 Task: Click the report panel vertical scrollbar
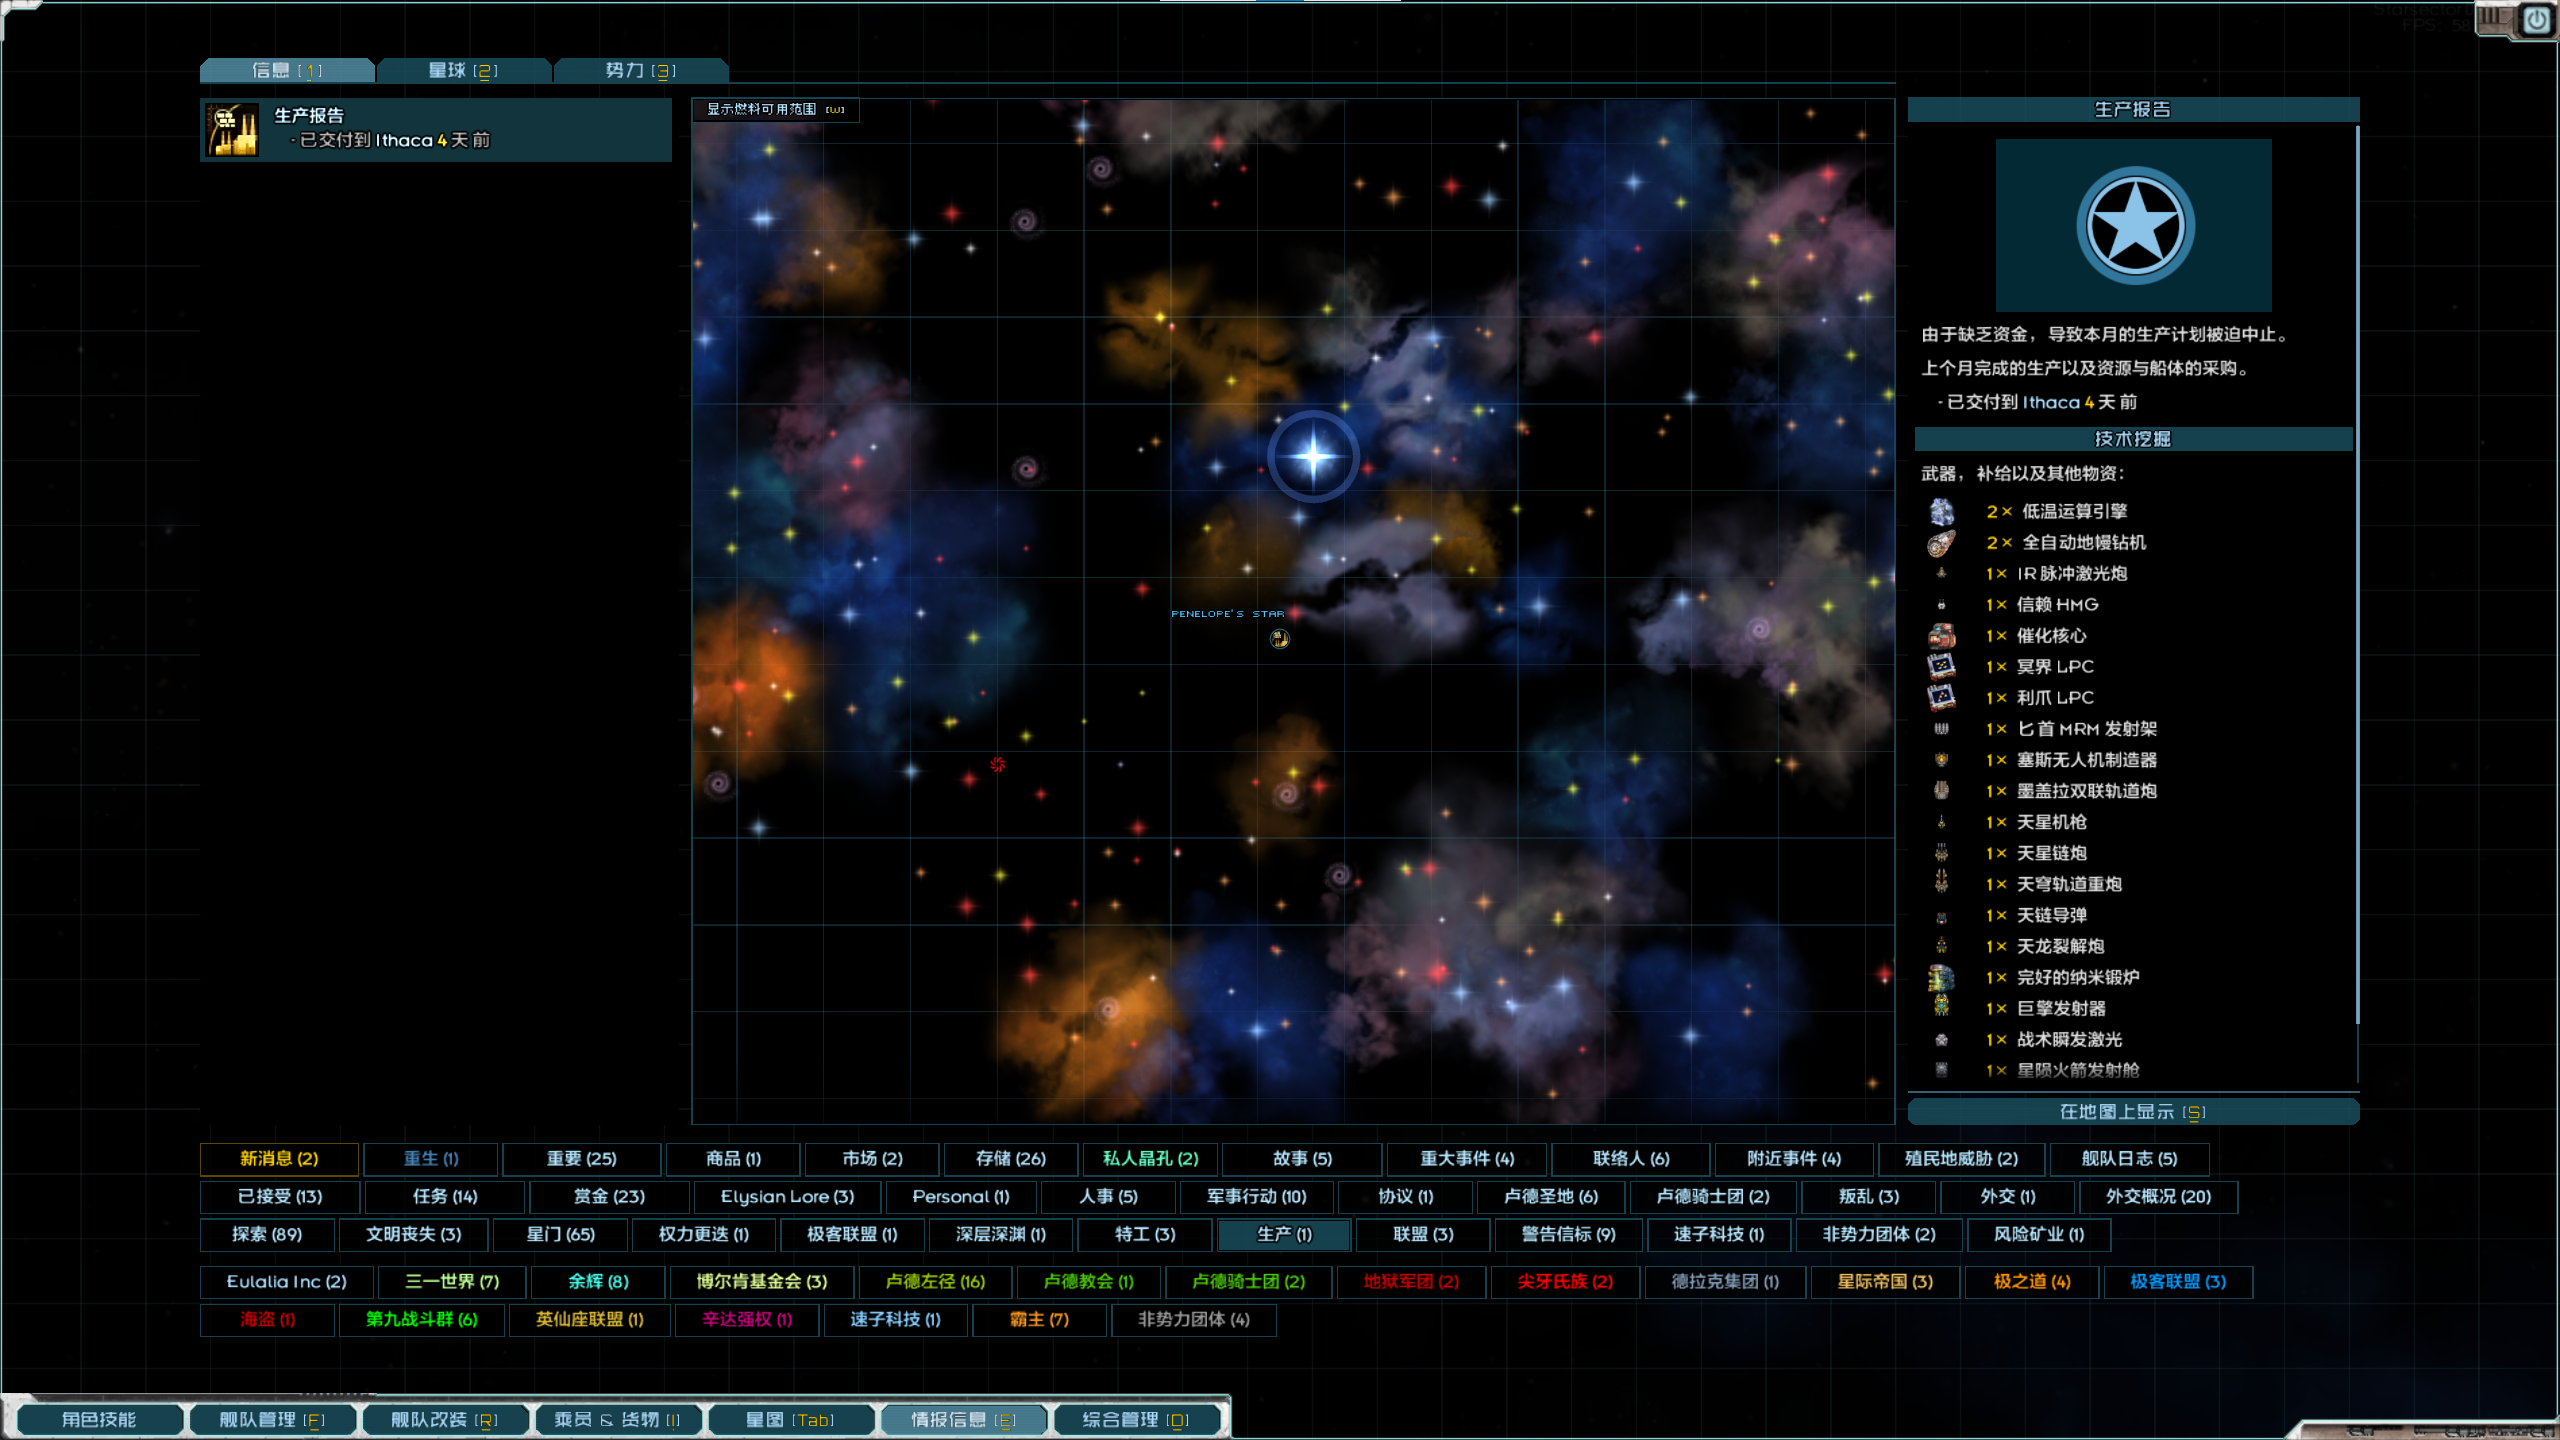click(2357, 575)
